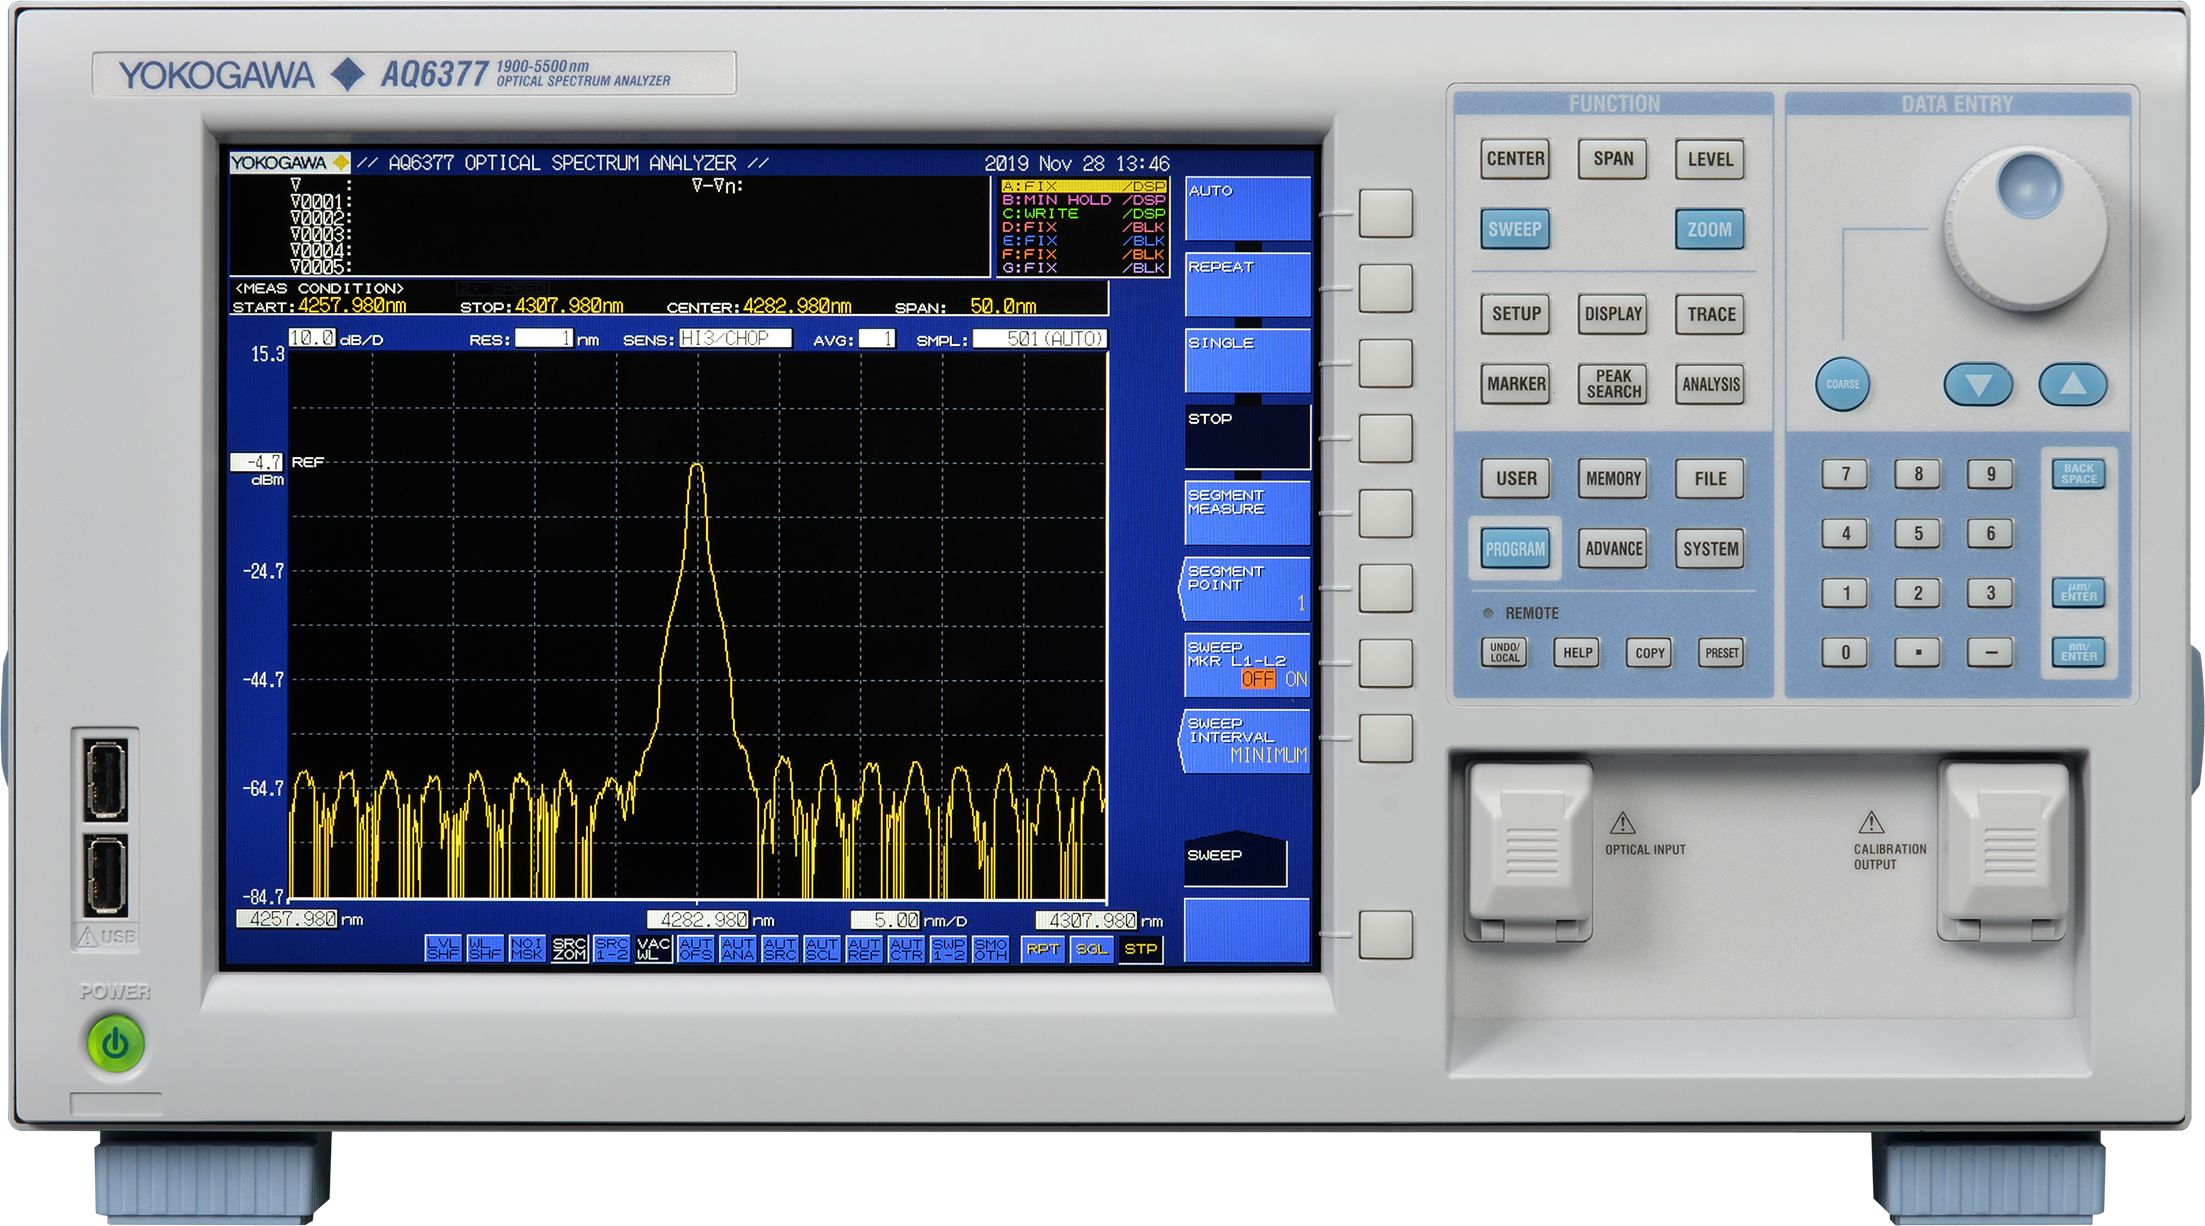
Task: Open the RES resolution field
Action: click(x=545, y=339)
